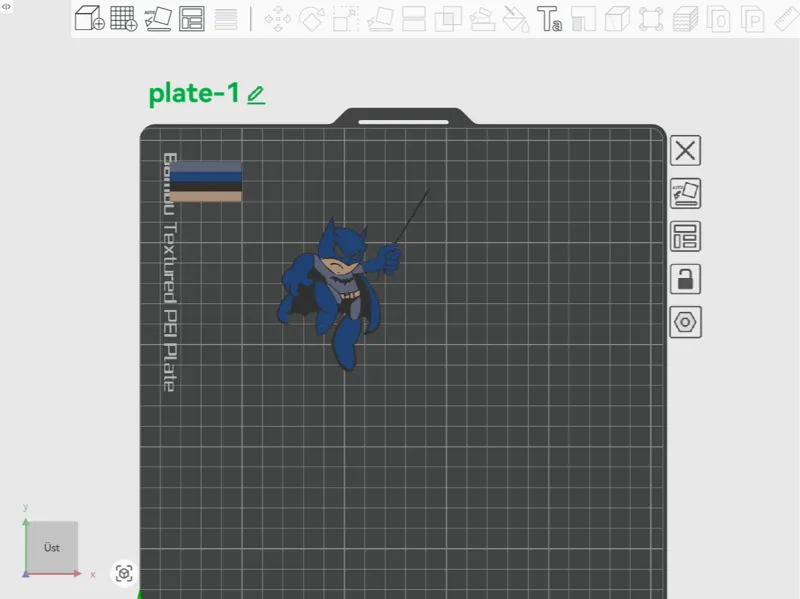This screenshot has height=599, width=800.
Task: Click the gray-blue color strip
Action: [206, 167]
